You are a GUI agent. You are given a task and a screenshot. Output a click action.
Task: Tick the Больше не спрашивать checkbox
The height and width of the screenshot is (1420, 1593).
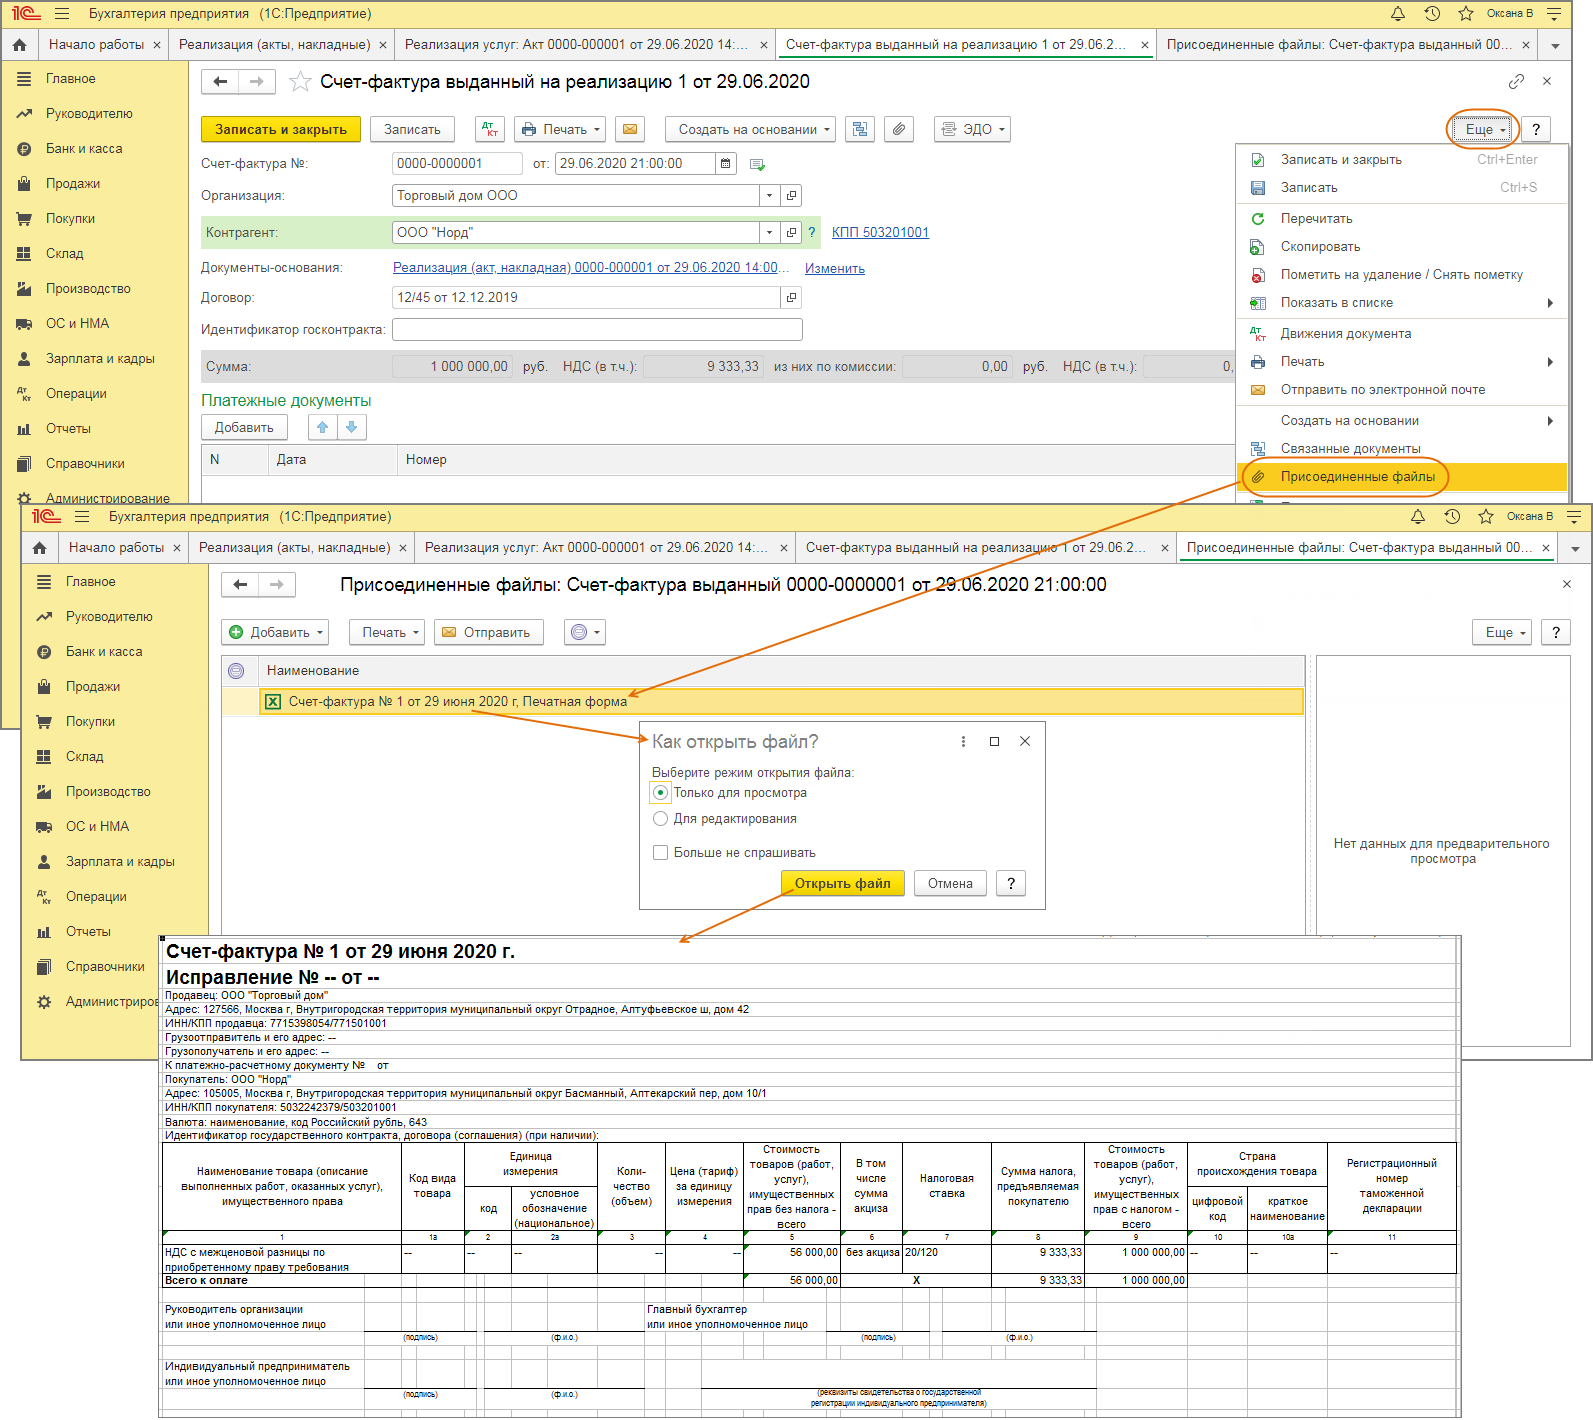(660, 853)
